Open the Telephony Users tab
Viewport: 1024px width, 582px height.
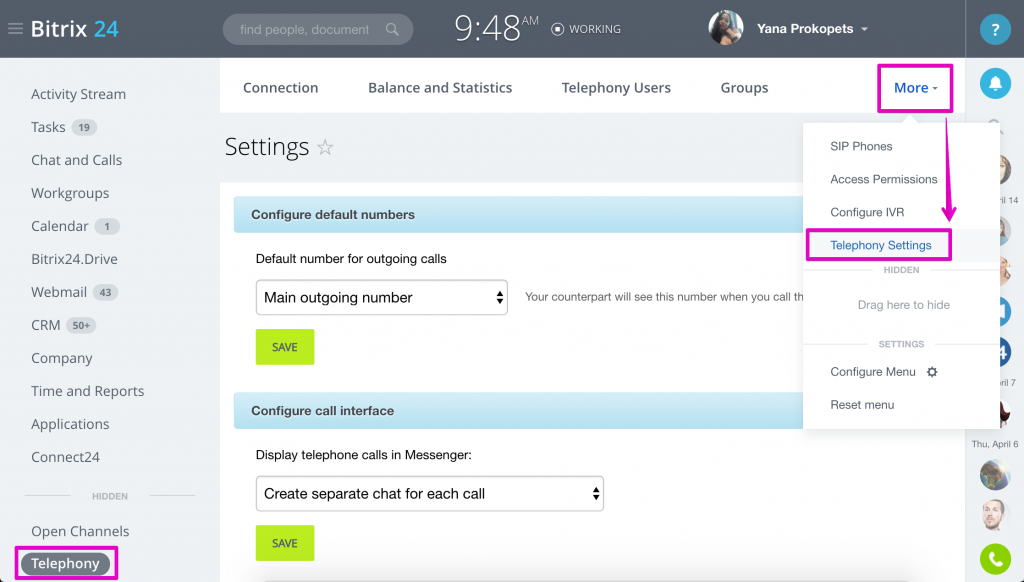click(616, 88)
